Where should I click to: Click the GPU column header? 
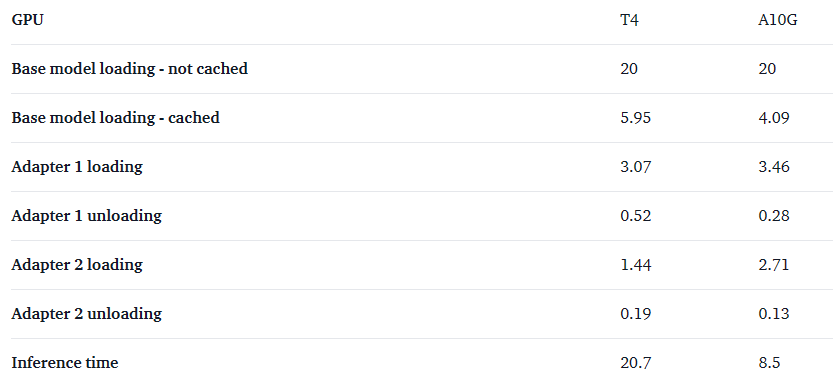click(x=28, y=20)
